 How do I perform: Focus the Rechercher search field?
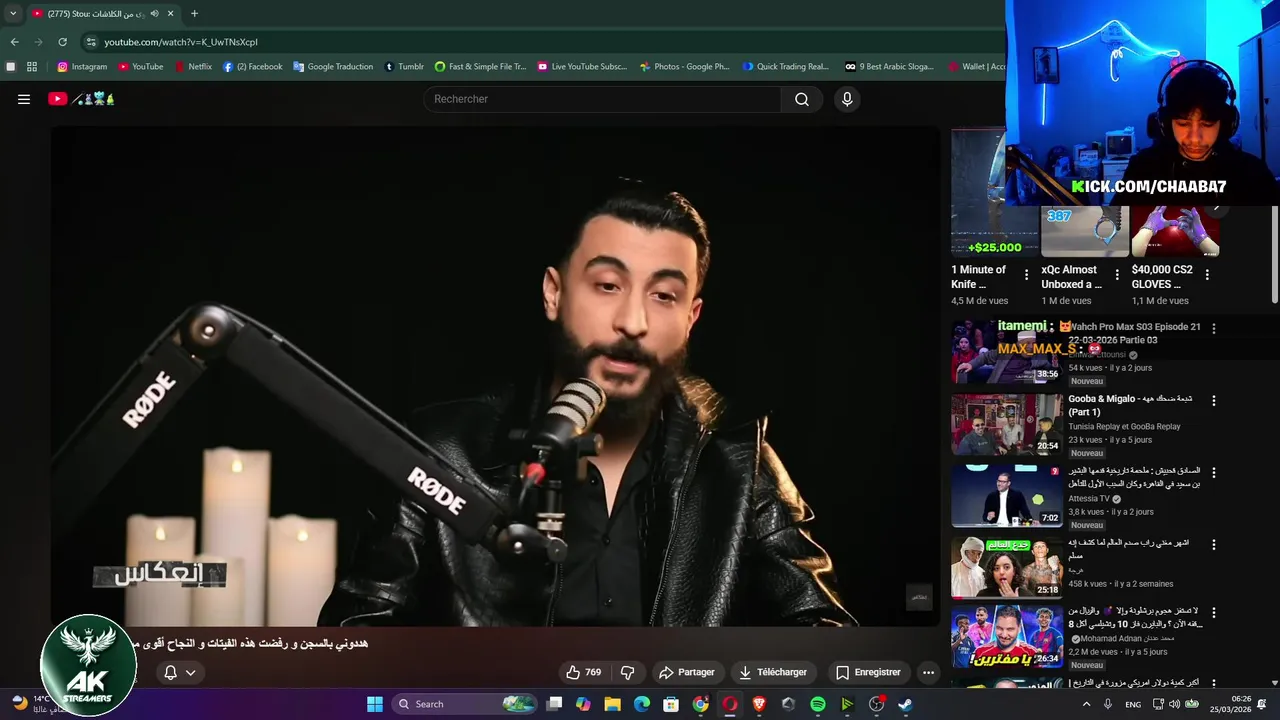click(603, 99)
